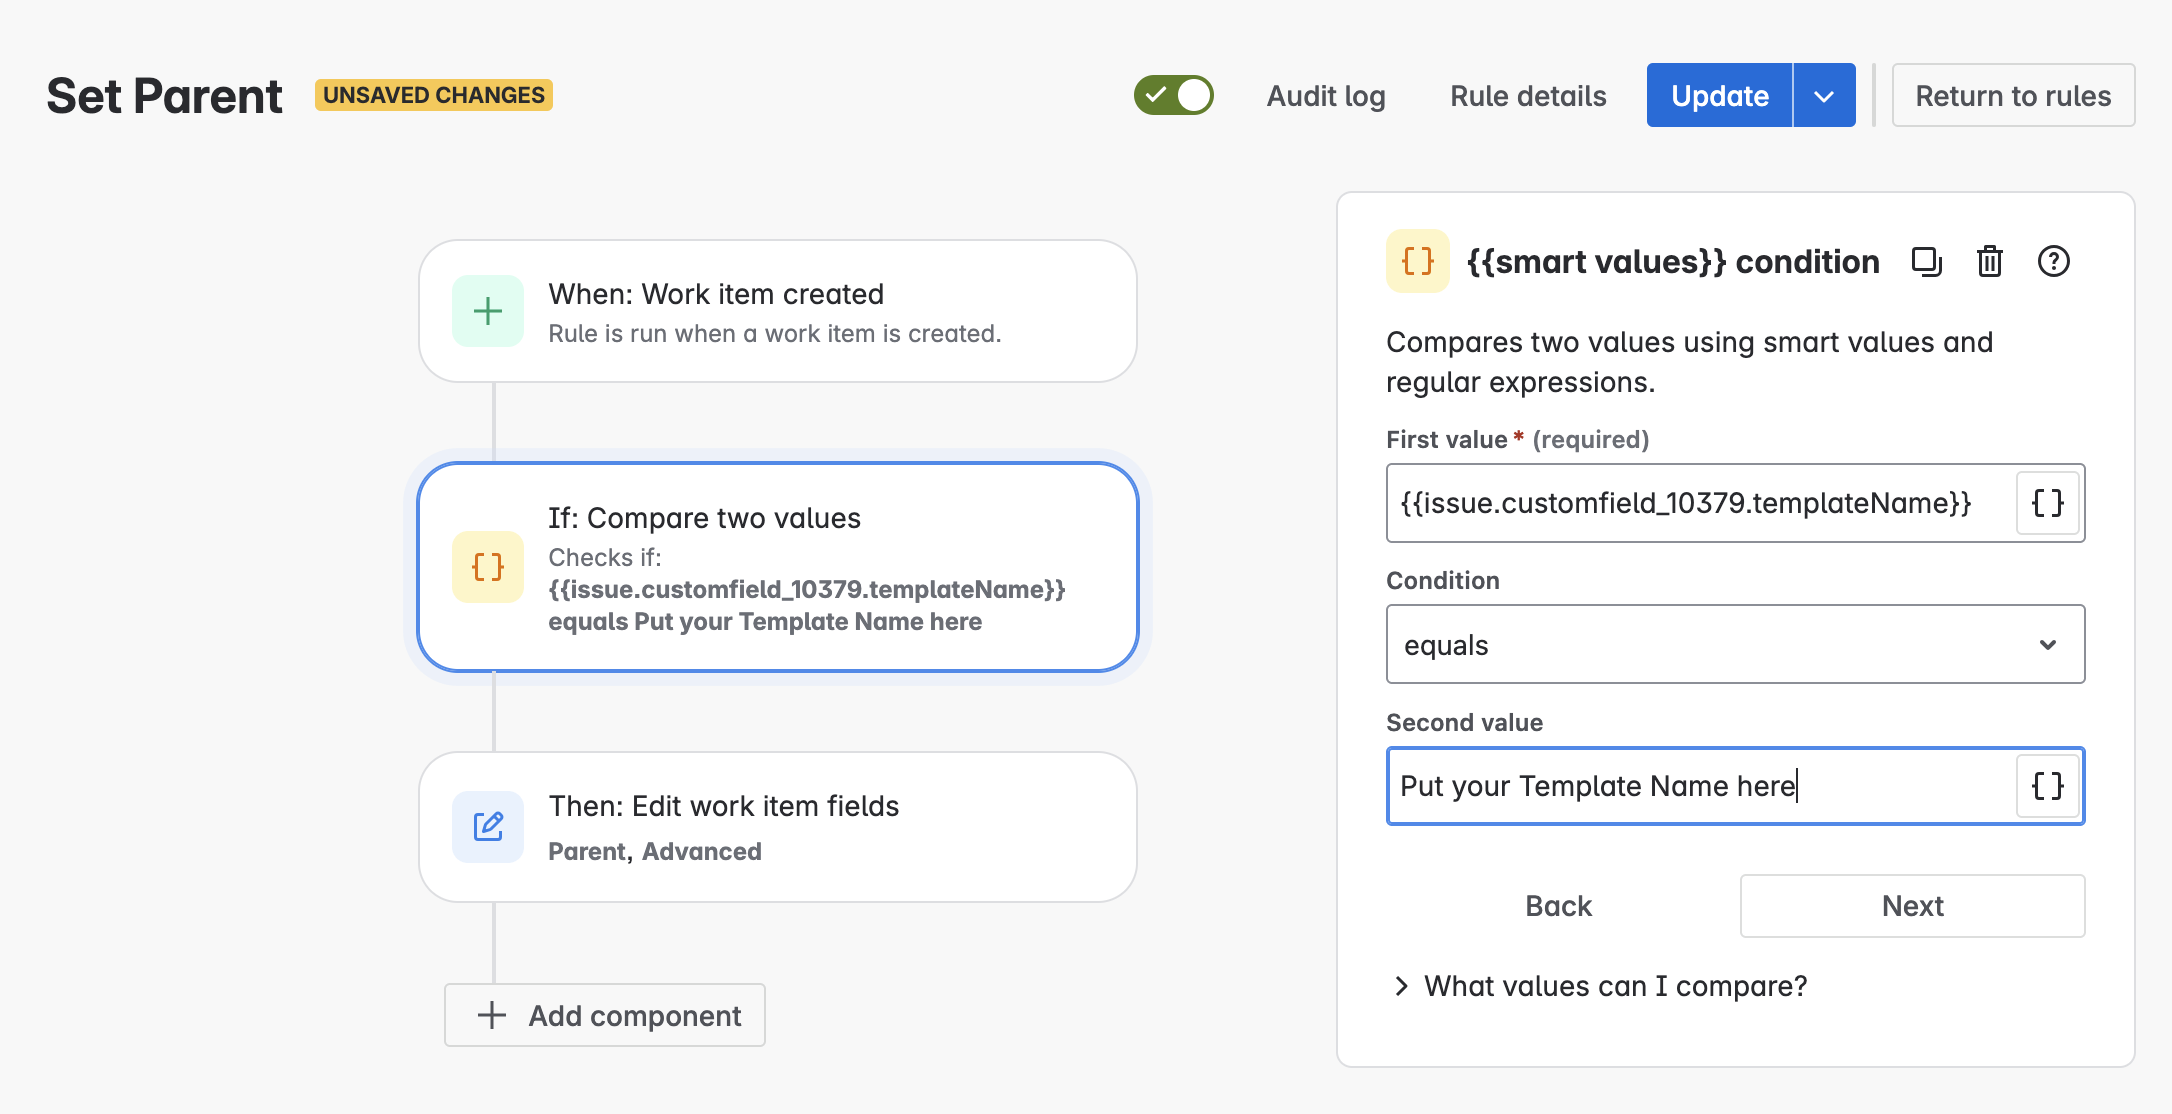Click the Update button
Screen dimensions: 2172x1114
point(1719,96)
